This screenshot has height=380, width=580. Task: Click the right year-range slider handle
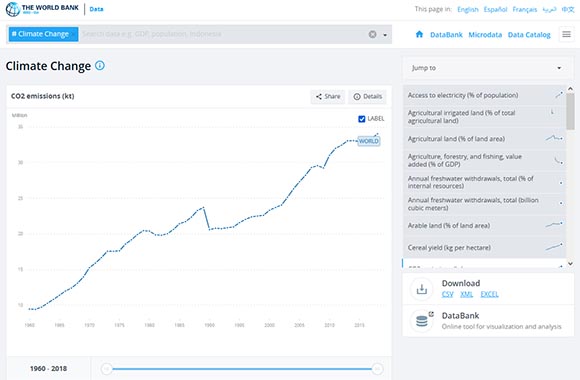(377, 369)
